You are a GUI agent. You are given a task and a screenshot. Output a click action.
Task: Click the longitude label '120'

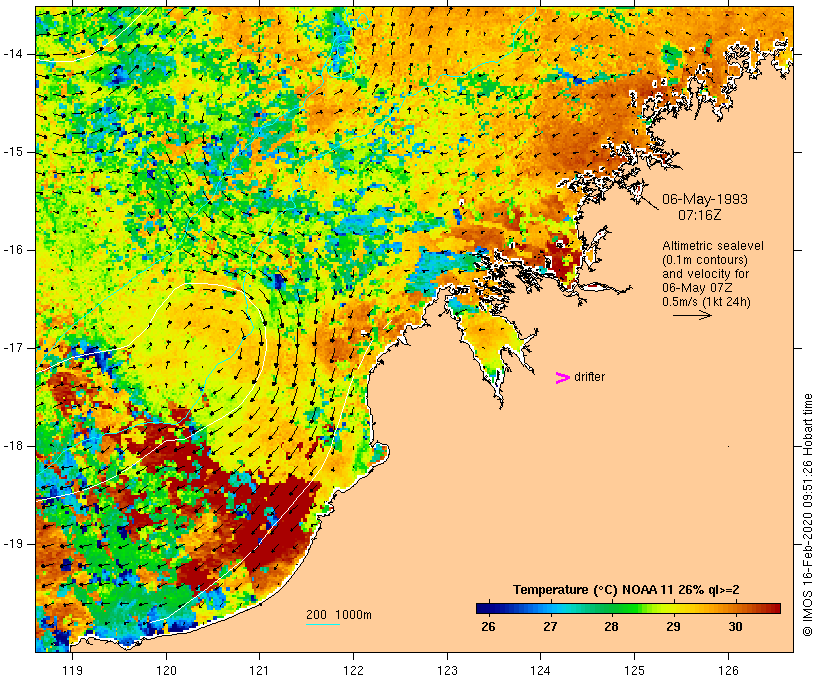[166, 671]
